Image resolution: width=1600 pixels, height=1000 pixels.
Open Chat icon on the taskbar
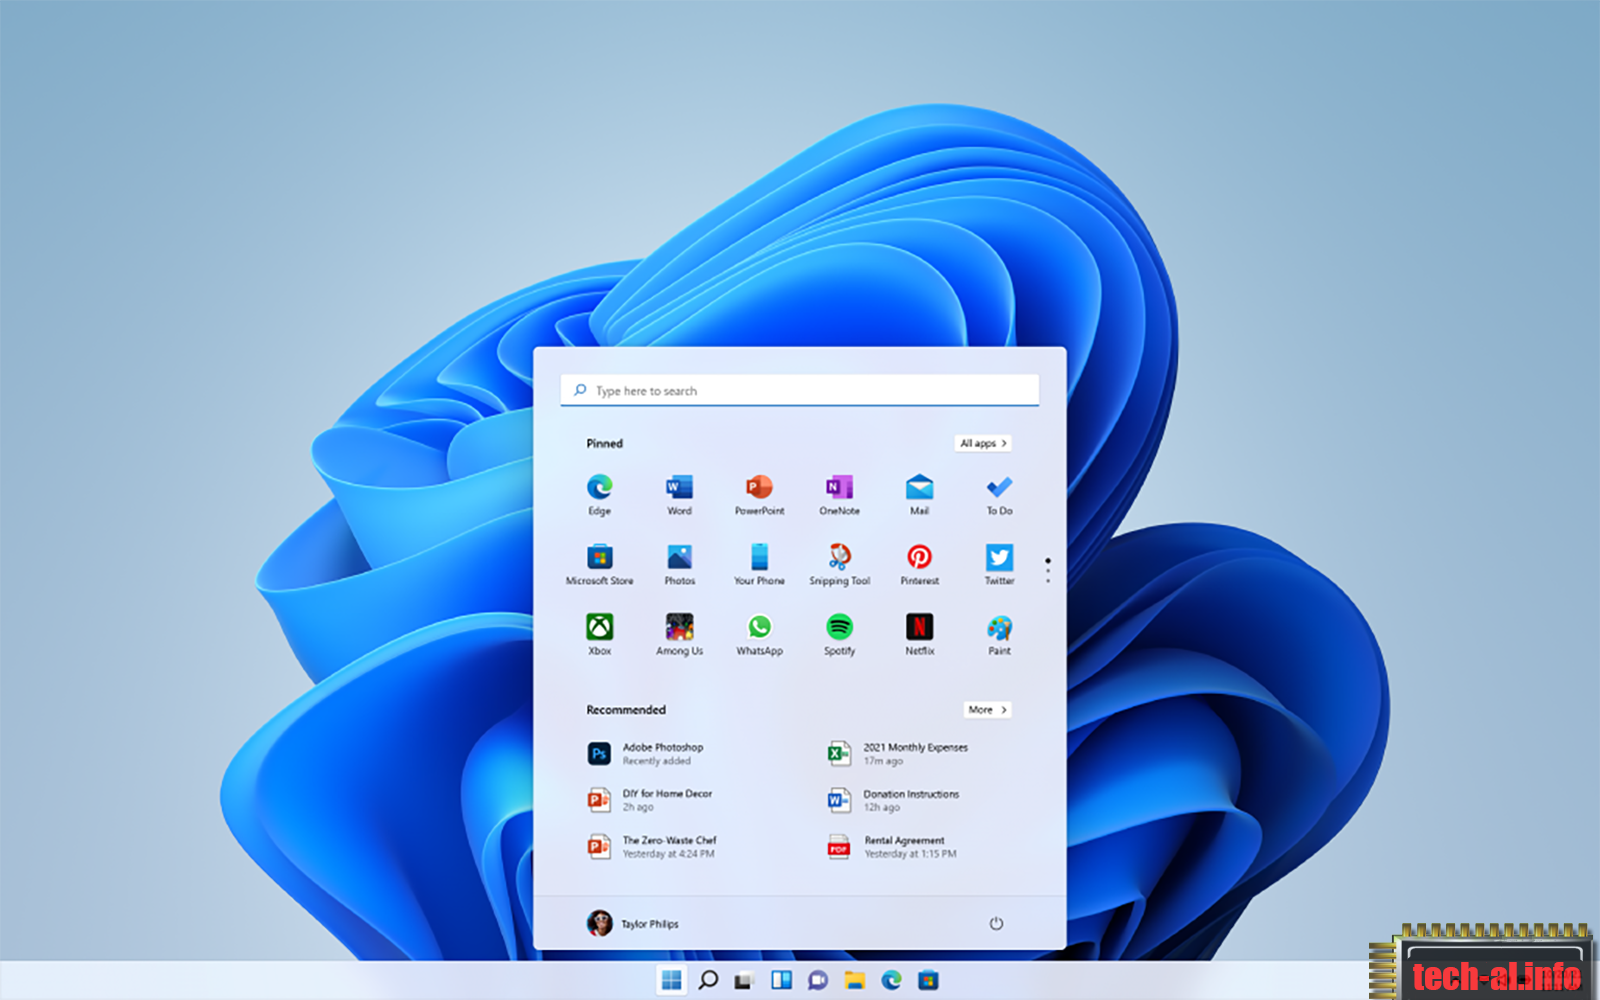818,980
